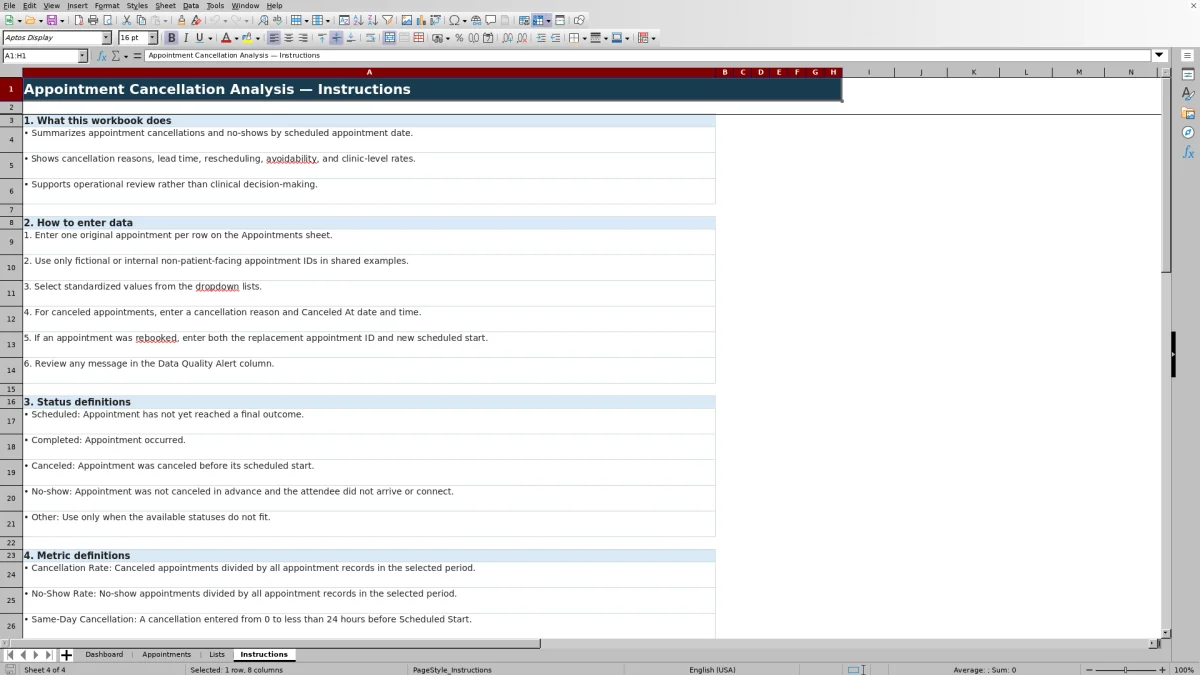Switch to the Lists sheet tab
Viewport: 1200px width, 675px height.
coord(217,654)
